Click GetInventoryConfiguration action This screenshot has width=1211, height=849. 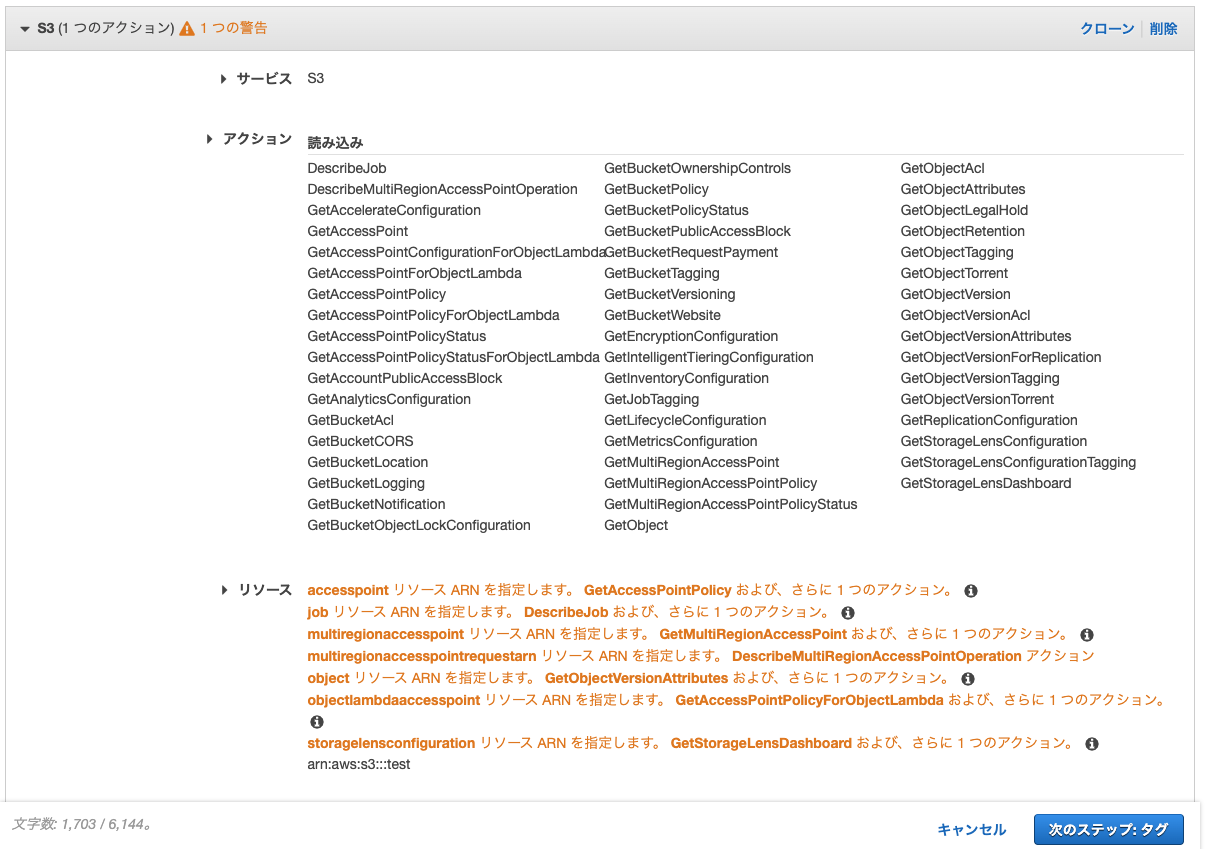[x=687, y=378]
